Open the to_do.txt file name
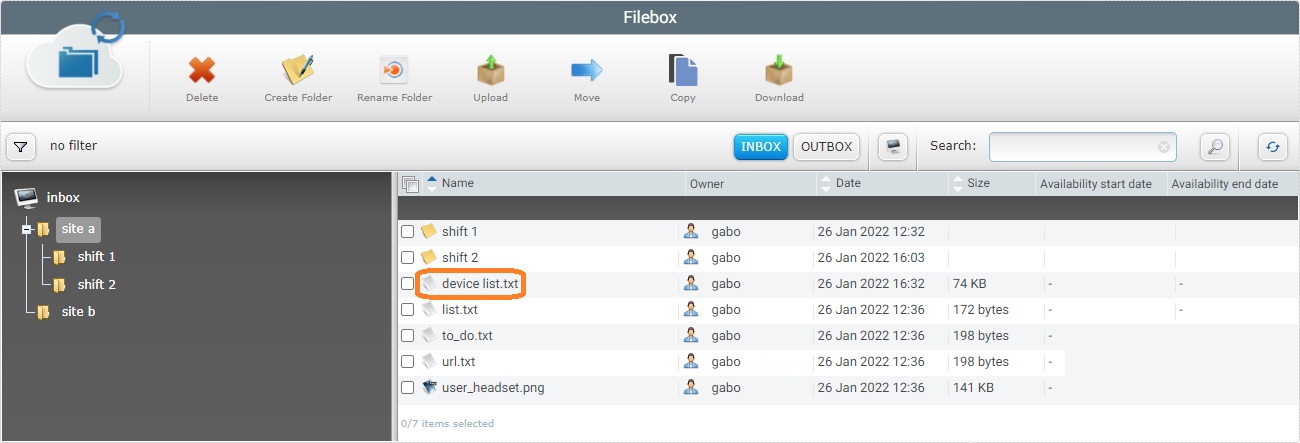 click(x=467, y=336)
